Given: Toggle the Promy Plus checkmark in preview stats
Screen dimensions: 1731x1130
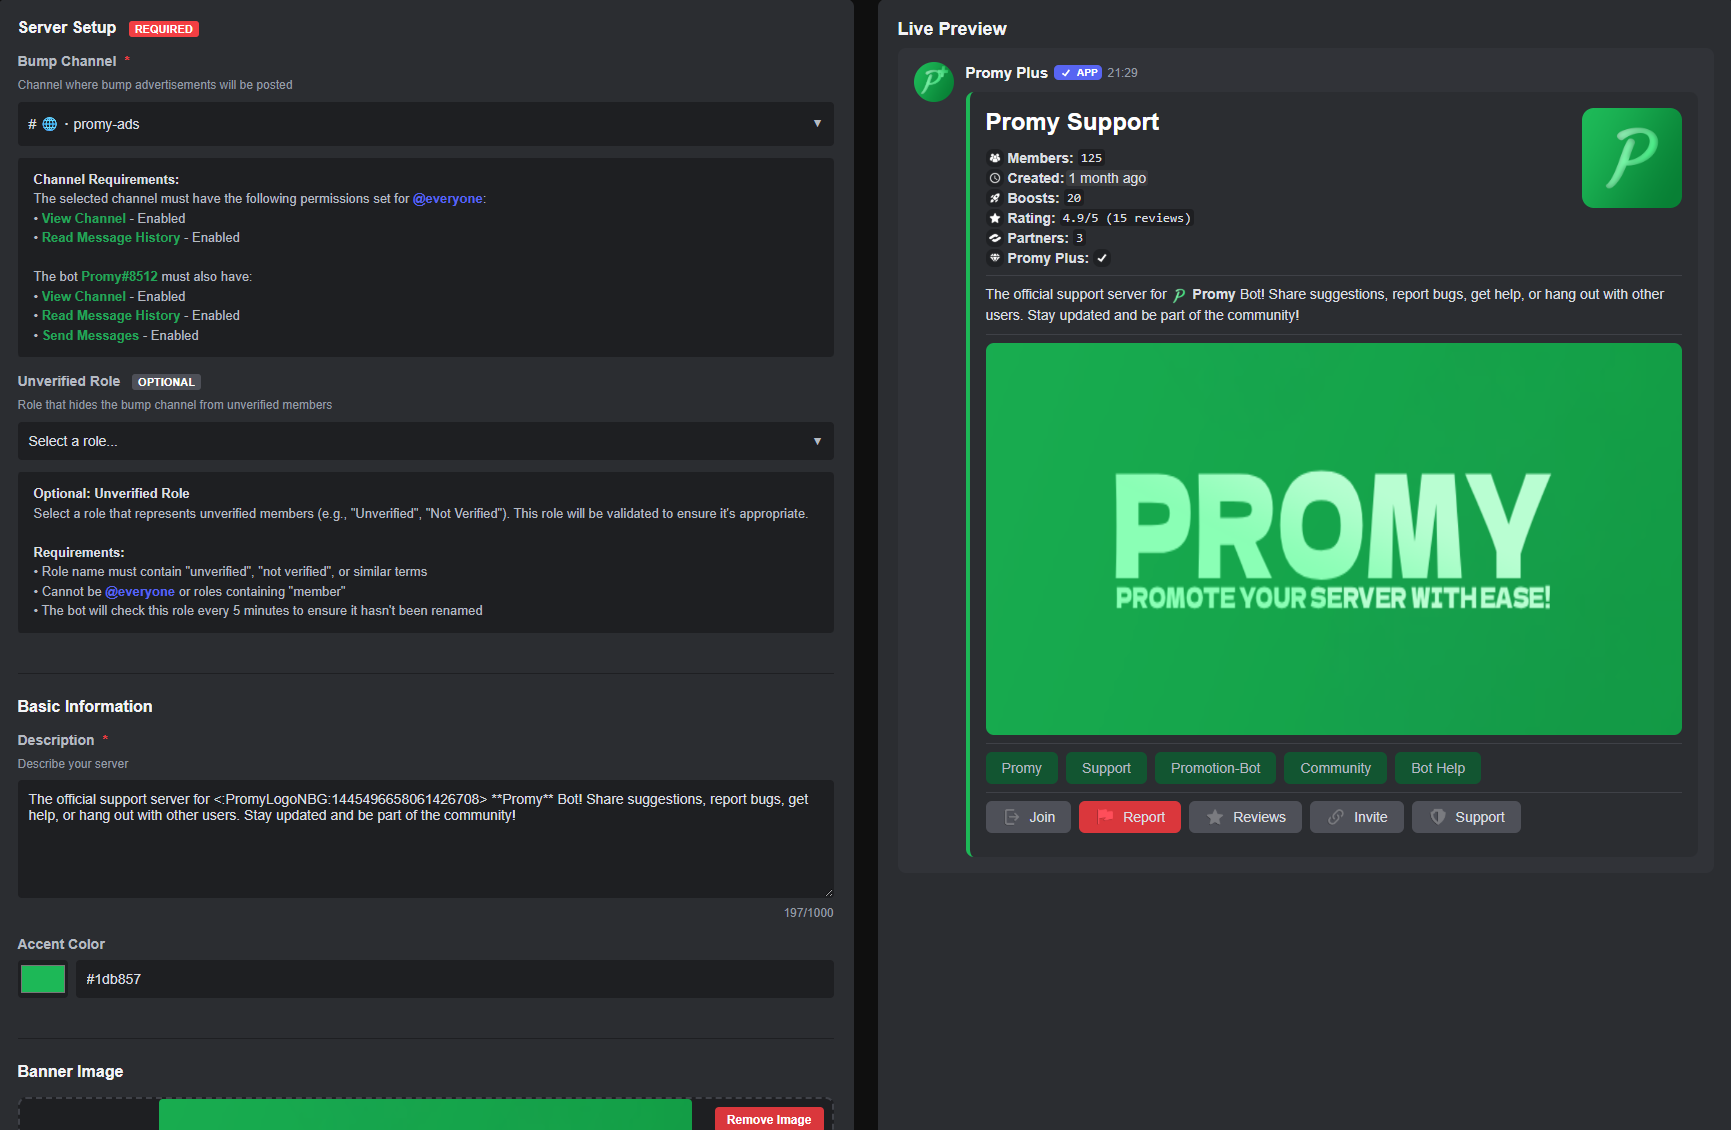Looking at the screenshot, I should [1102, 258].
